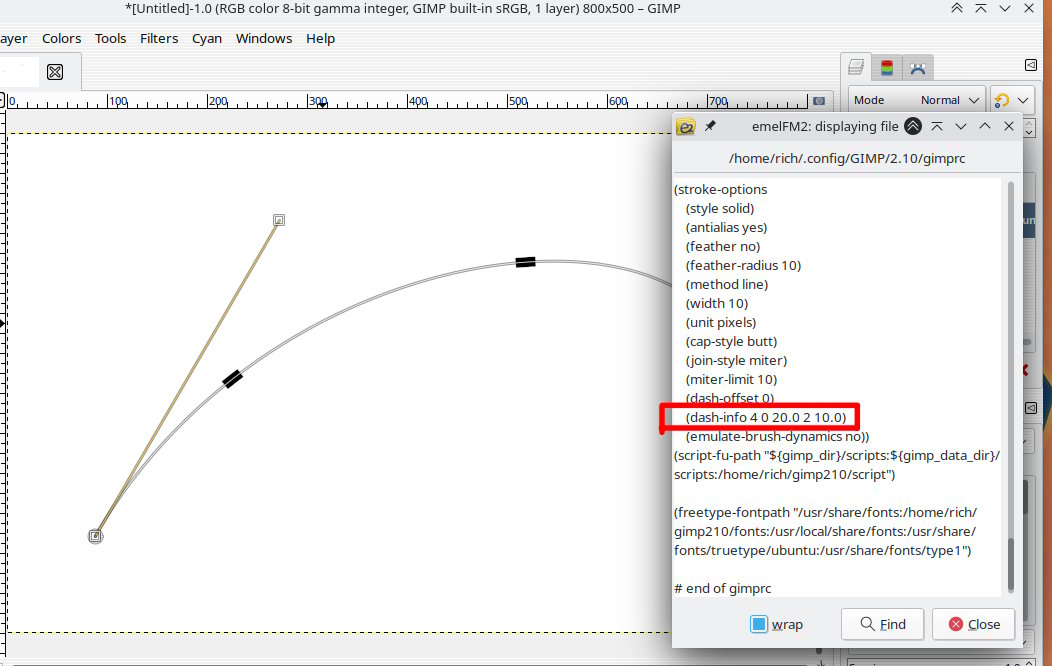Screen dimensions: 1052x666
Task: Open the blend mode group switcher dropdown
Action: (1012, 101)
